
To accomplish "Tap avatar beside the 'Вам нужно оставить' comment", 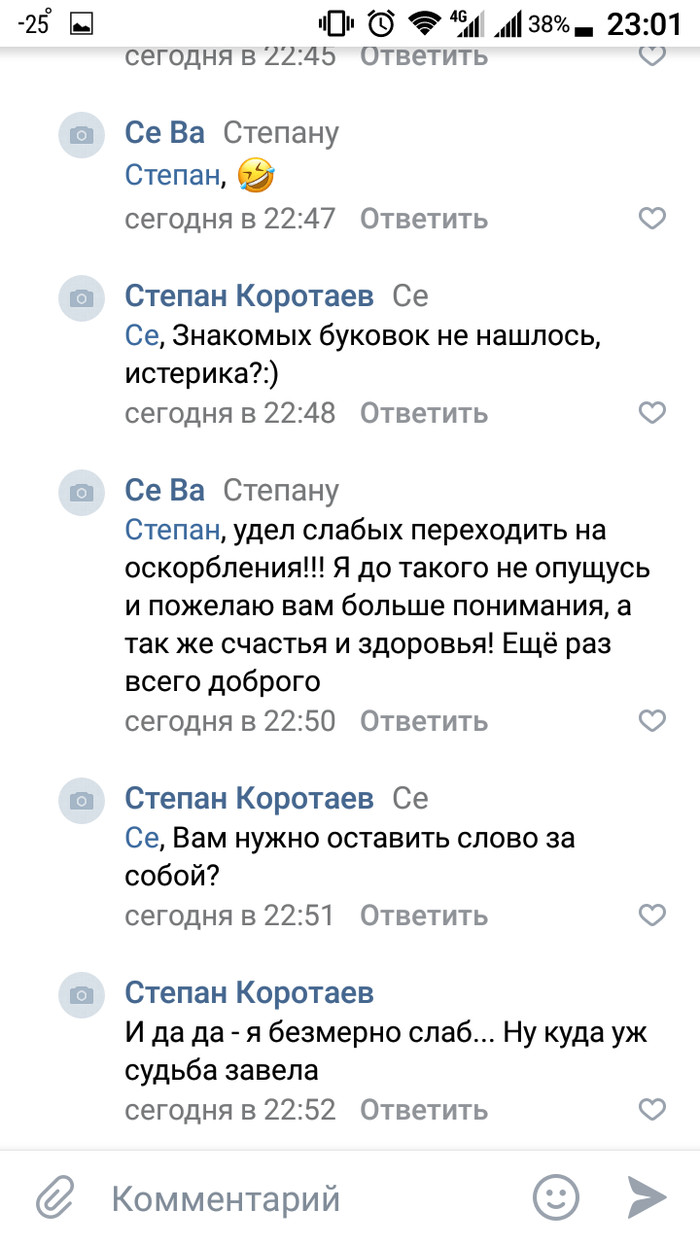I will coord(82,800).
